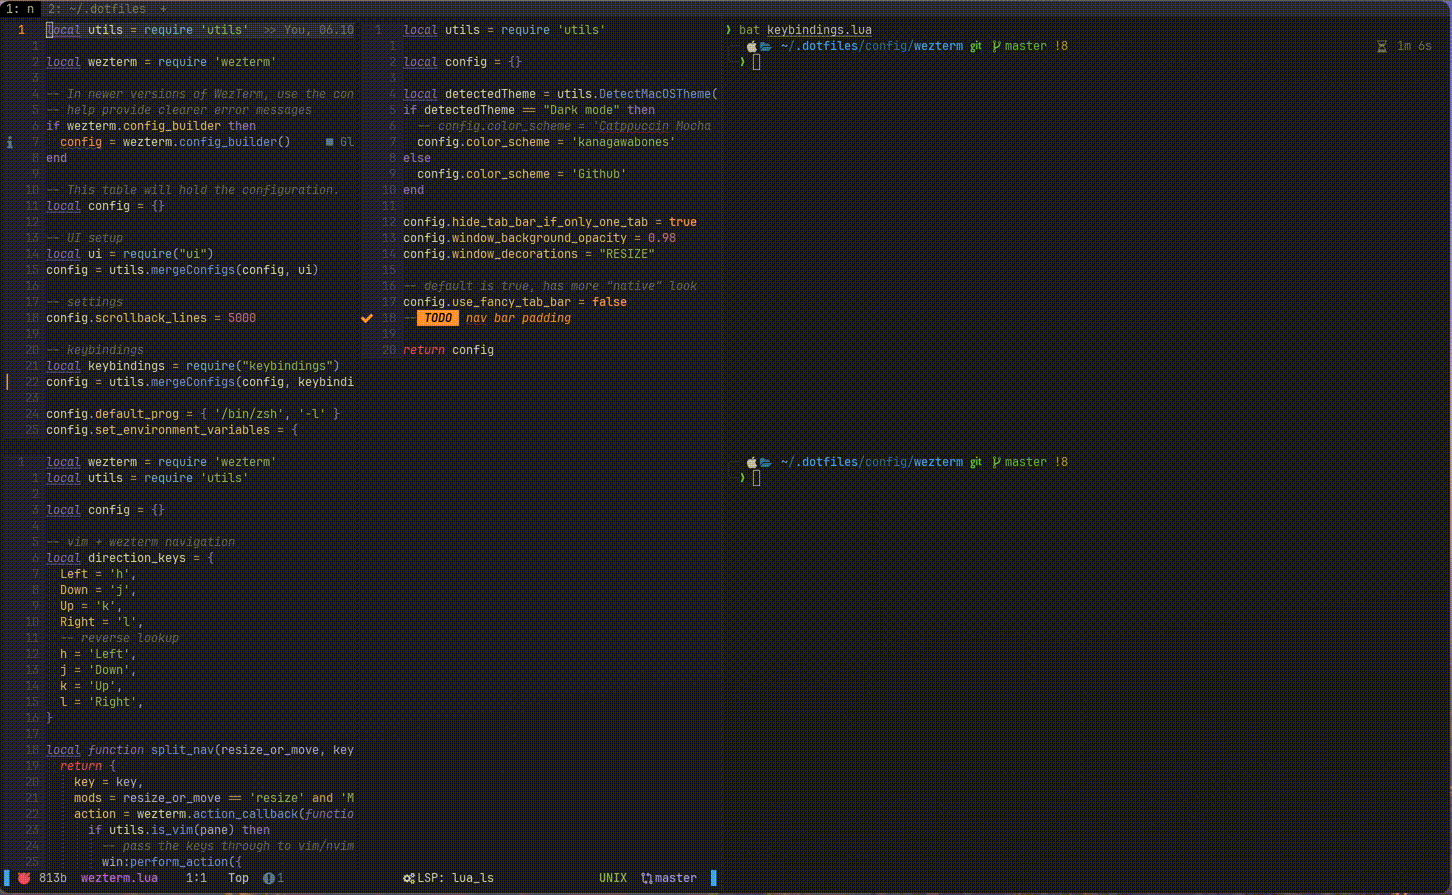The image size is (1452, 895).
Task: Click the '1m 6s' duration in the upper prompt
Action: (1414, 46)
